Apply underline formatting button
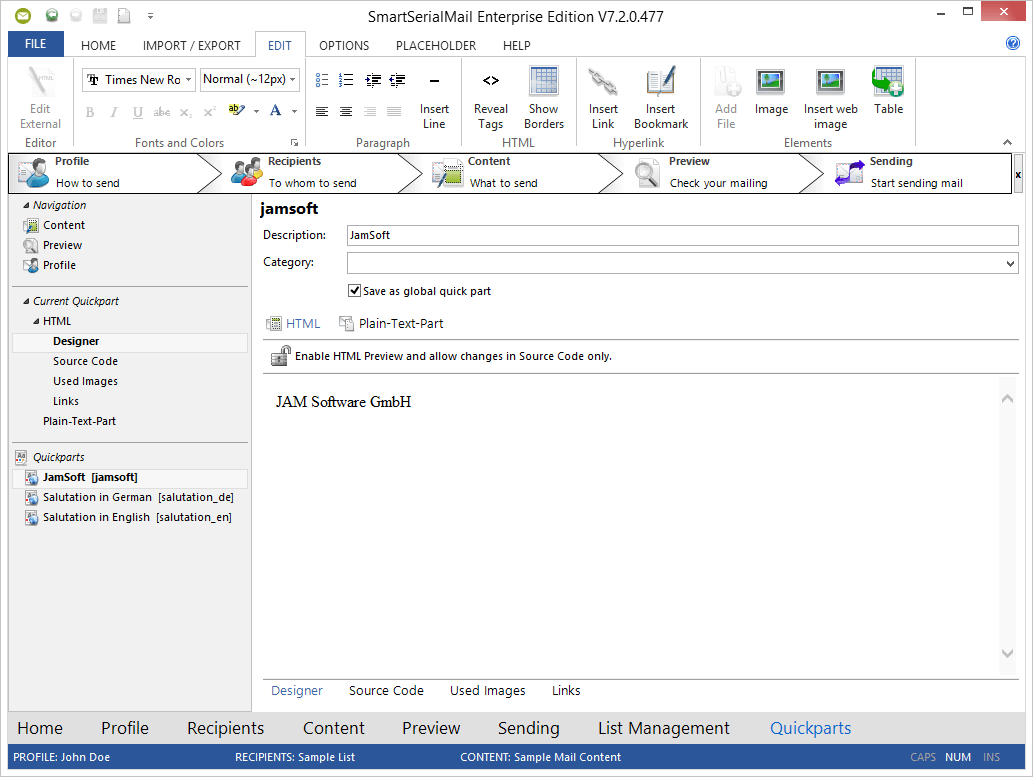 coord(137,112)
